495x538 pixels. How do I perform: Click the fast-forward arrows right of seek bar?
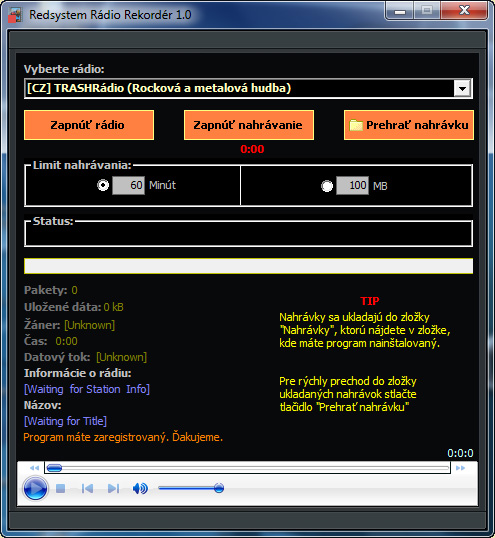click(460, 468)
